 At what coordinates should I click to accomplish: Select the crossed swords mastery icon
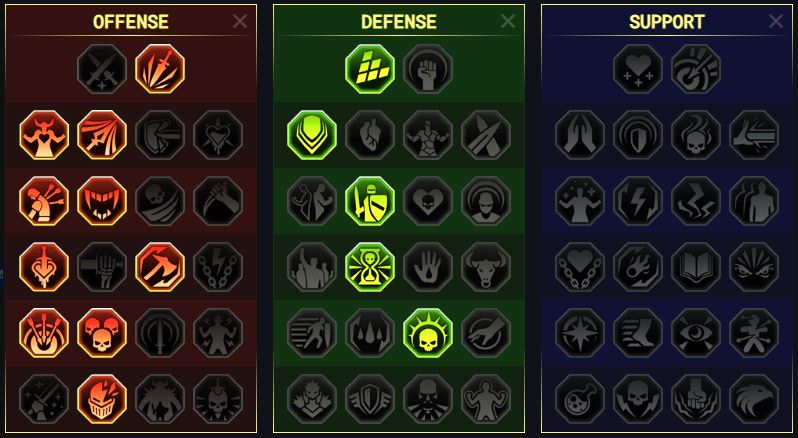(x=102, y=69)
